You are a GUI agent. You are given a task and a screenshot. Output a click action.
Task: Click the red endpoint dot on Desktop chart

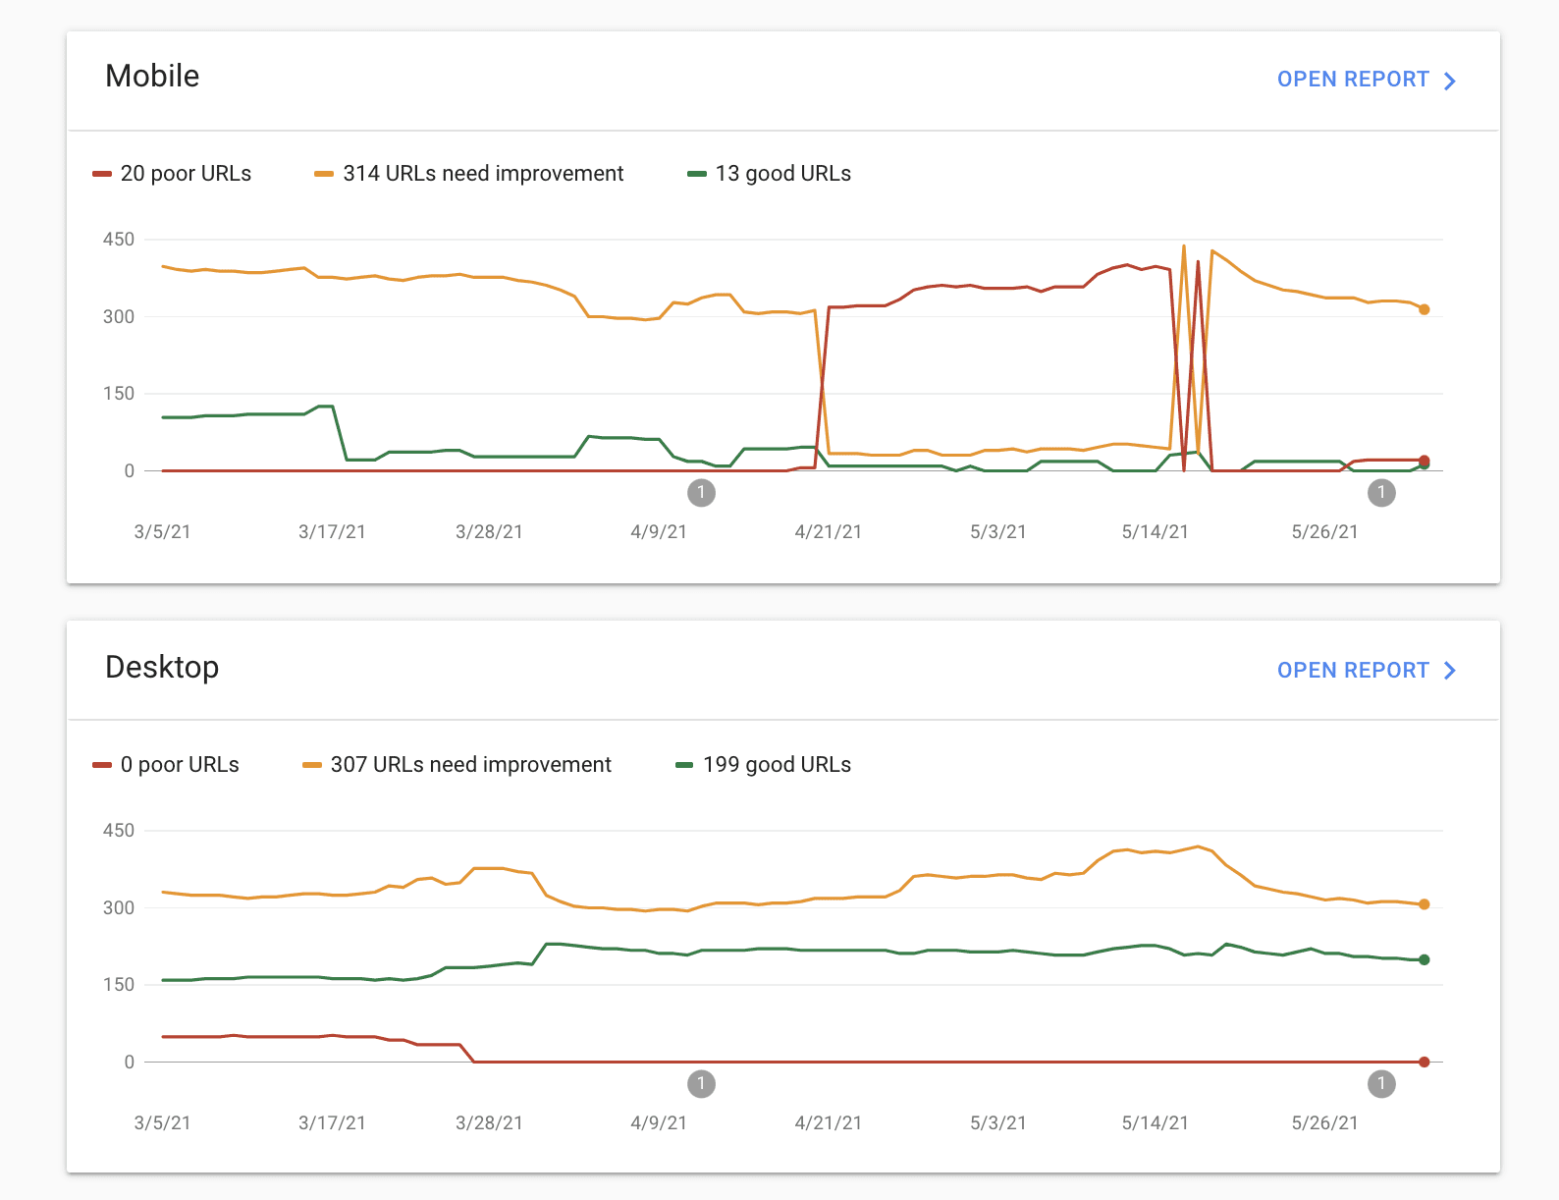click(1424, 1062)
